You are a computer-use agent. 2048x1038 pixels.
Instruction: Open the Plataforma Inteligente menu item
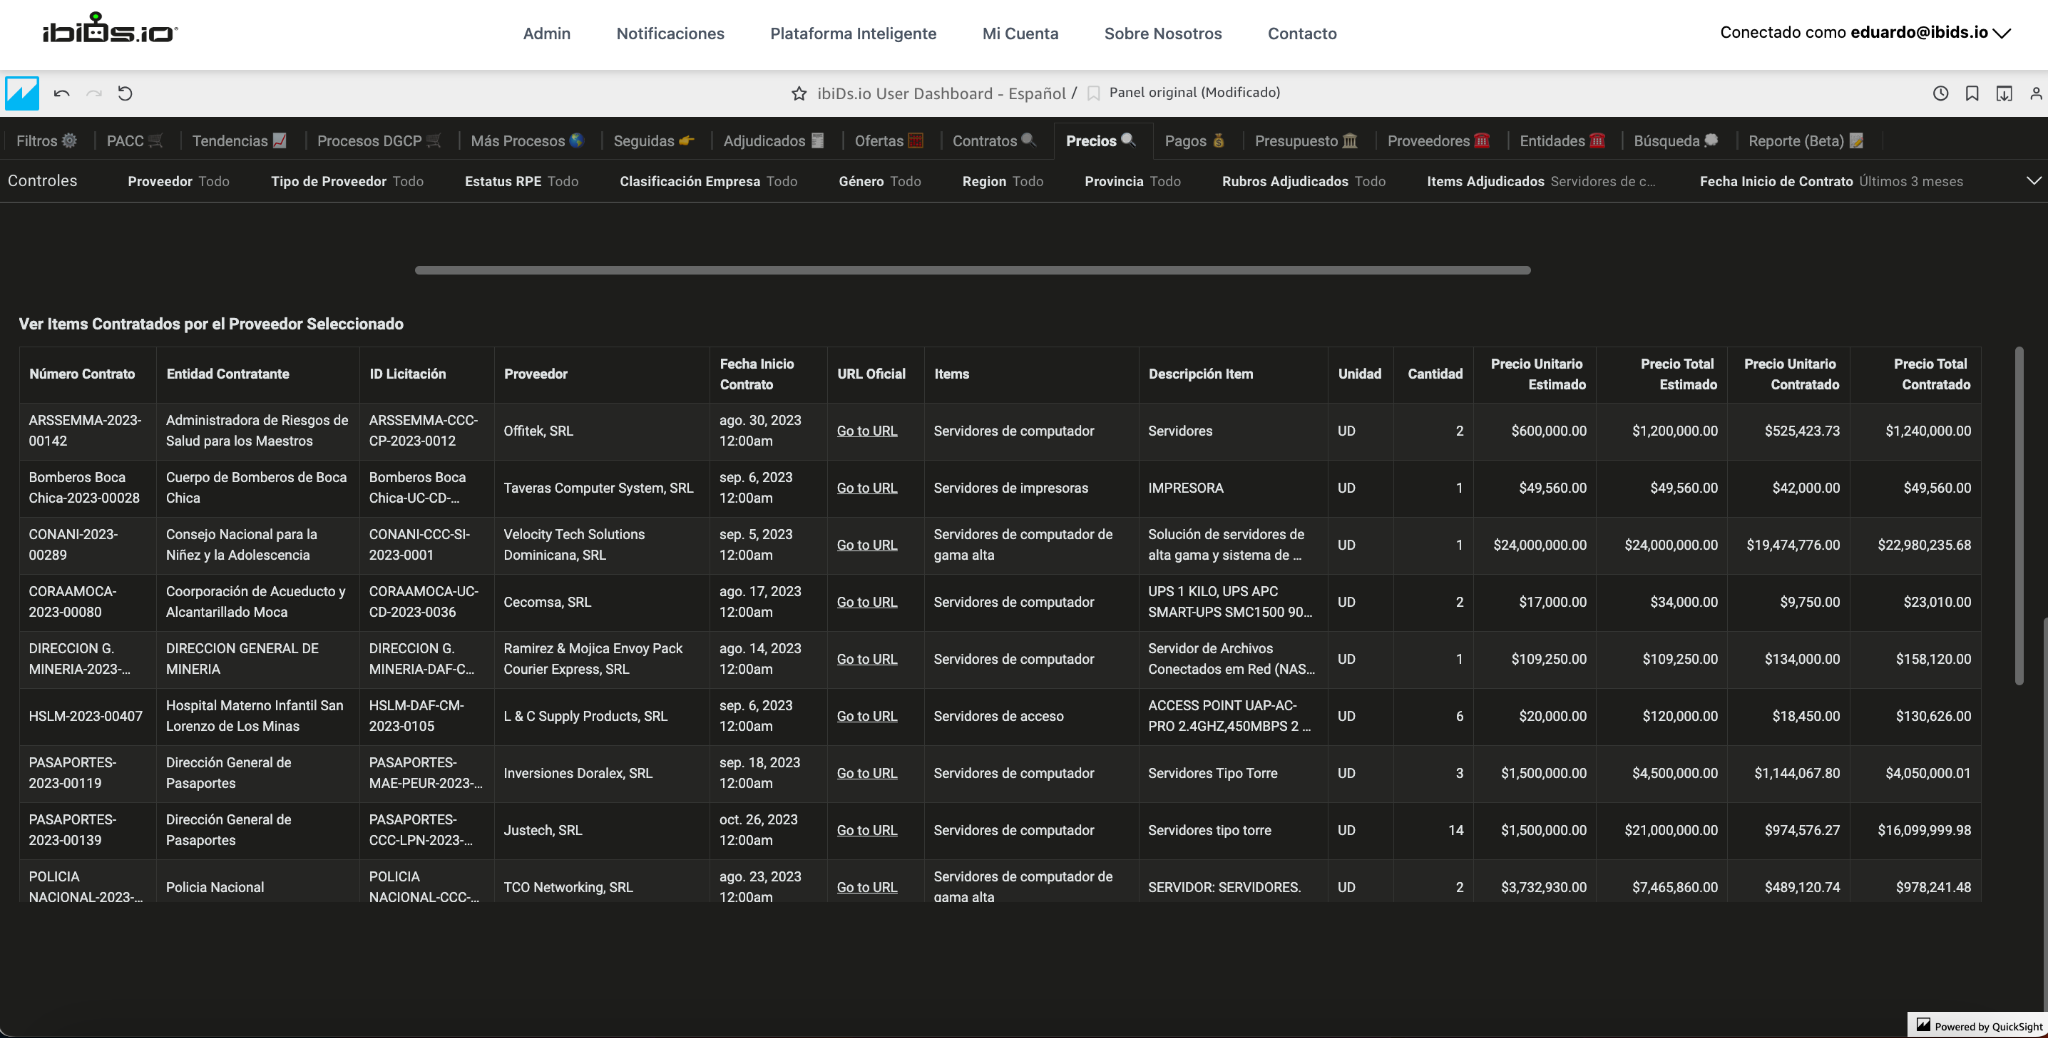pyautogui.click(x=853, y=34)
